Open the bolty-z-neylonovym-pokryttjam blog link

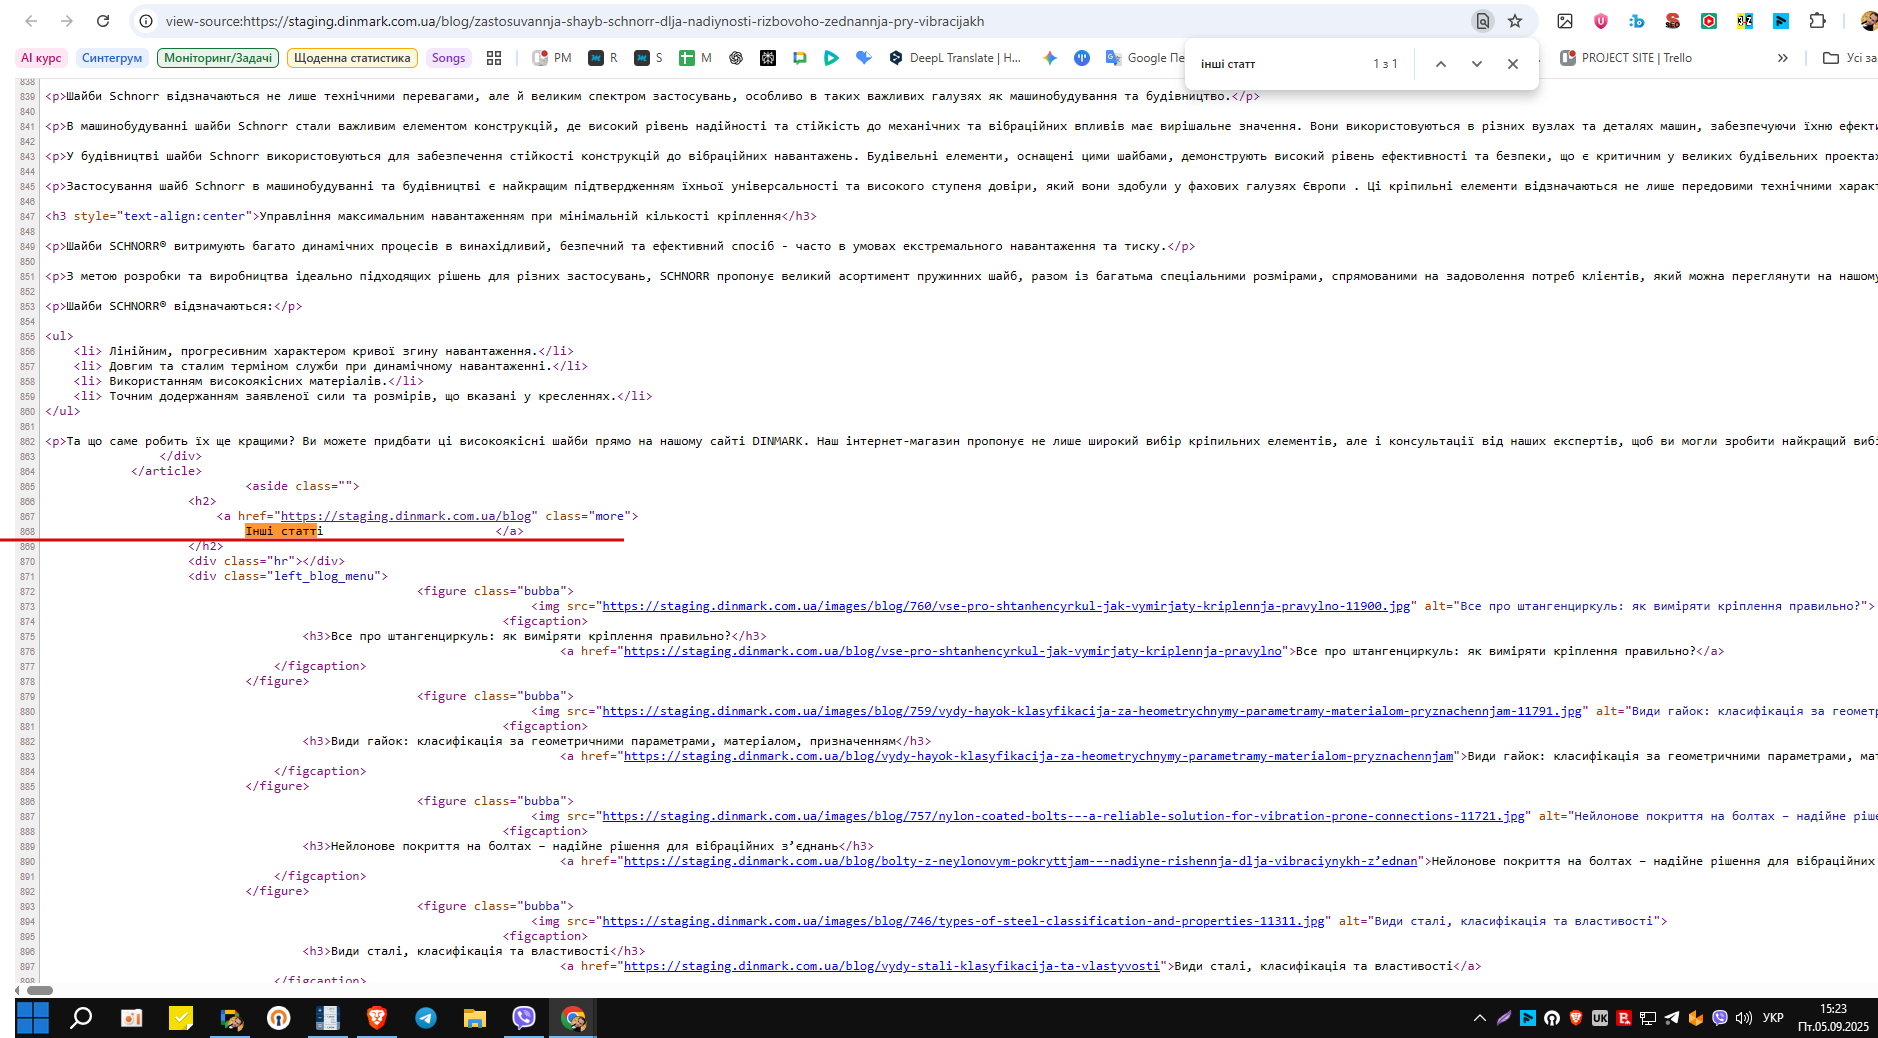(x=1021, y=861)
